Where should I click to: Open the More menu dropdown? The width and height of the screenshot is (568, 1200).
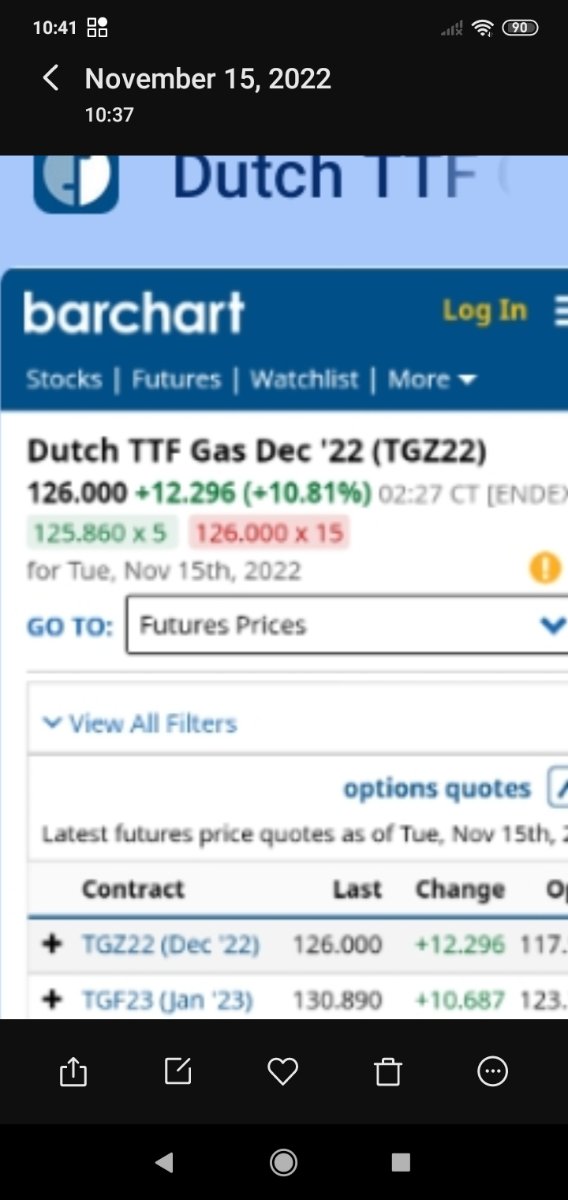(432, 379)
